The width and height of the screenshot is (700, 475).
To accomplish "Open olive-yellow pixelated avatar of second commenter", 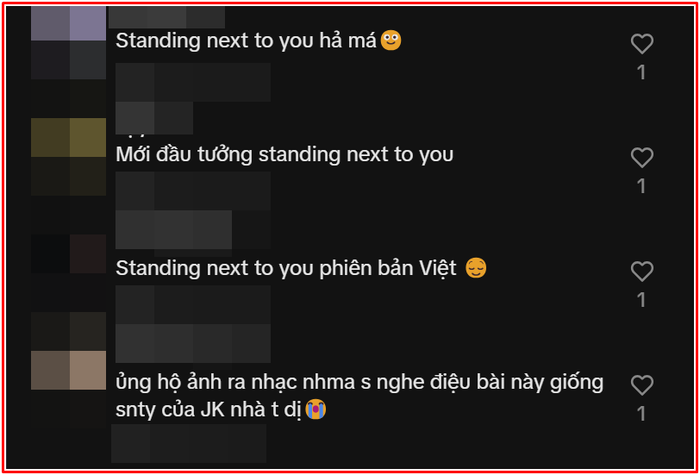I will coord(68,156).
